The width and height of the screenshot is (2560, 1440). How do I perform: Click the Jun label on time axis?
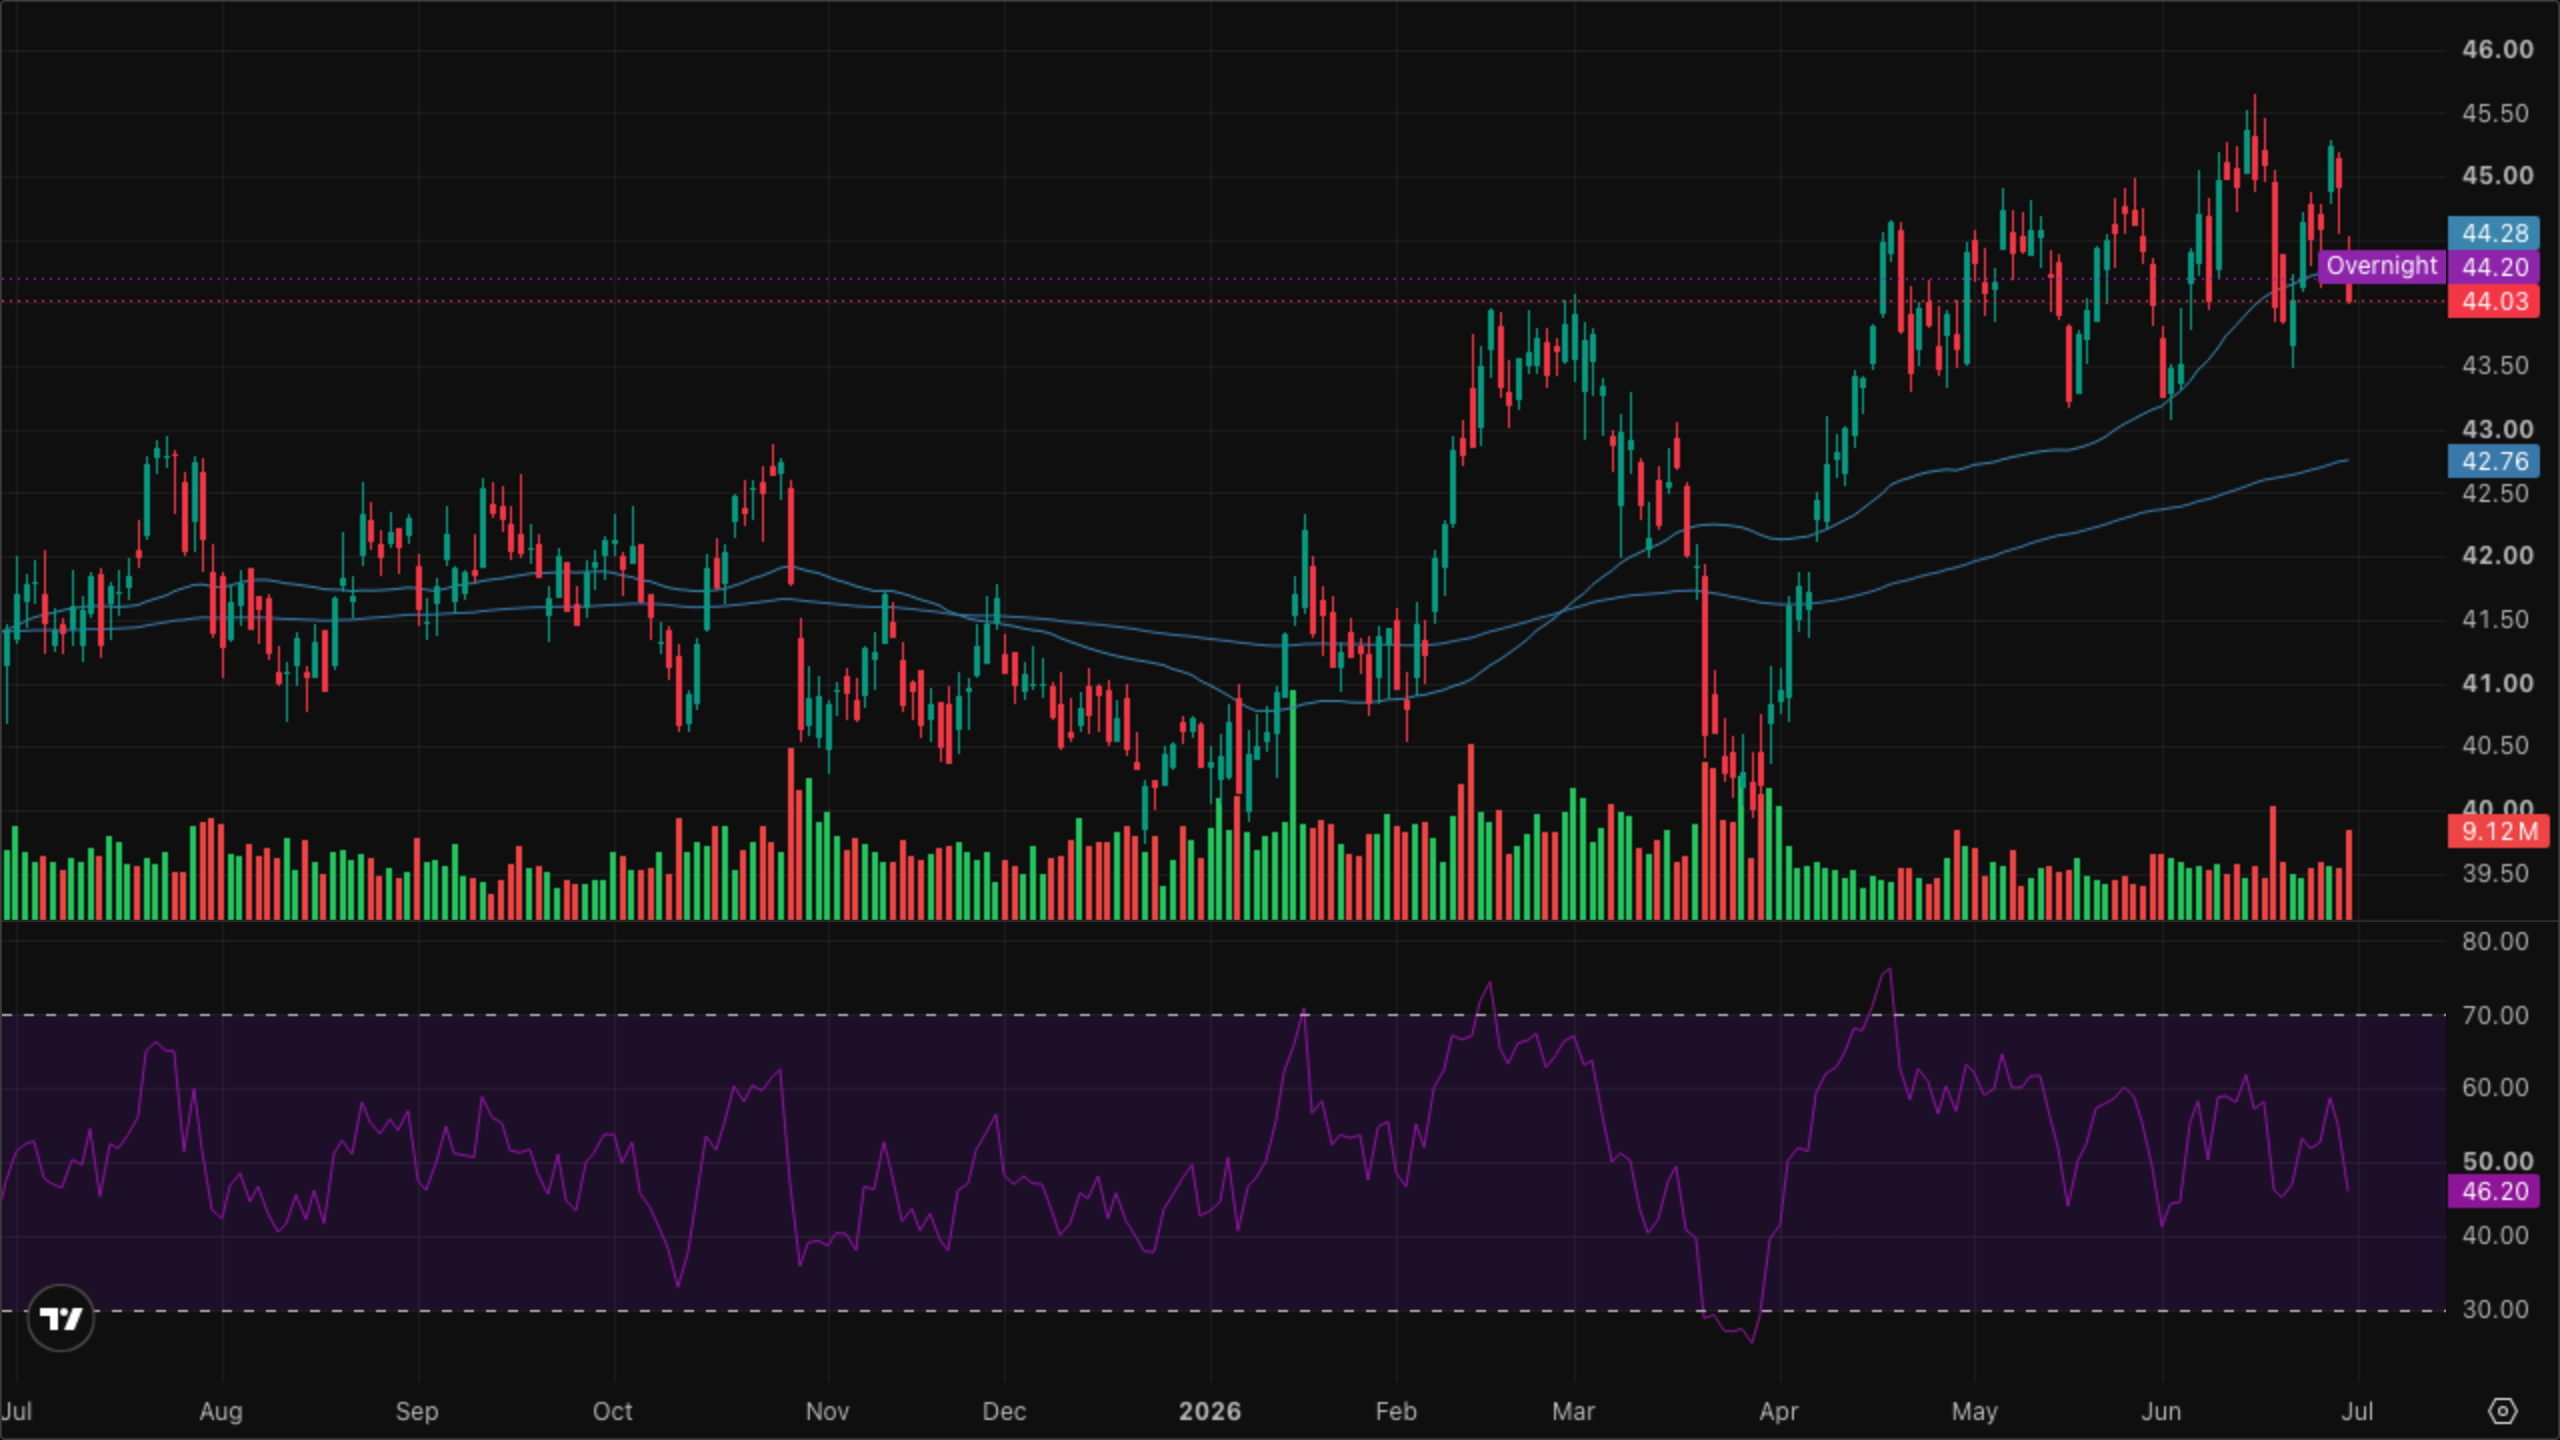(2161, 1411)
